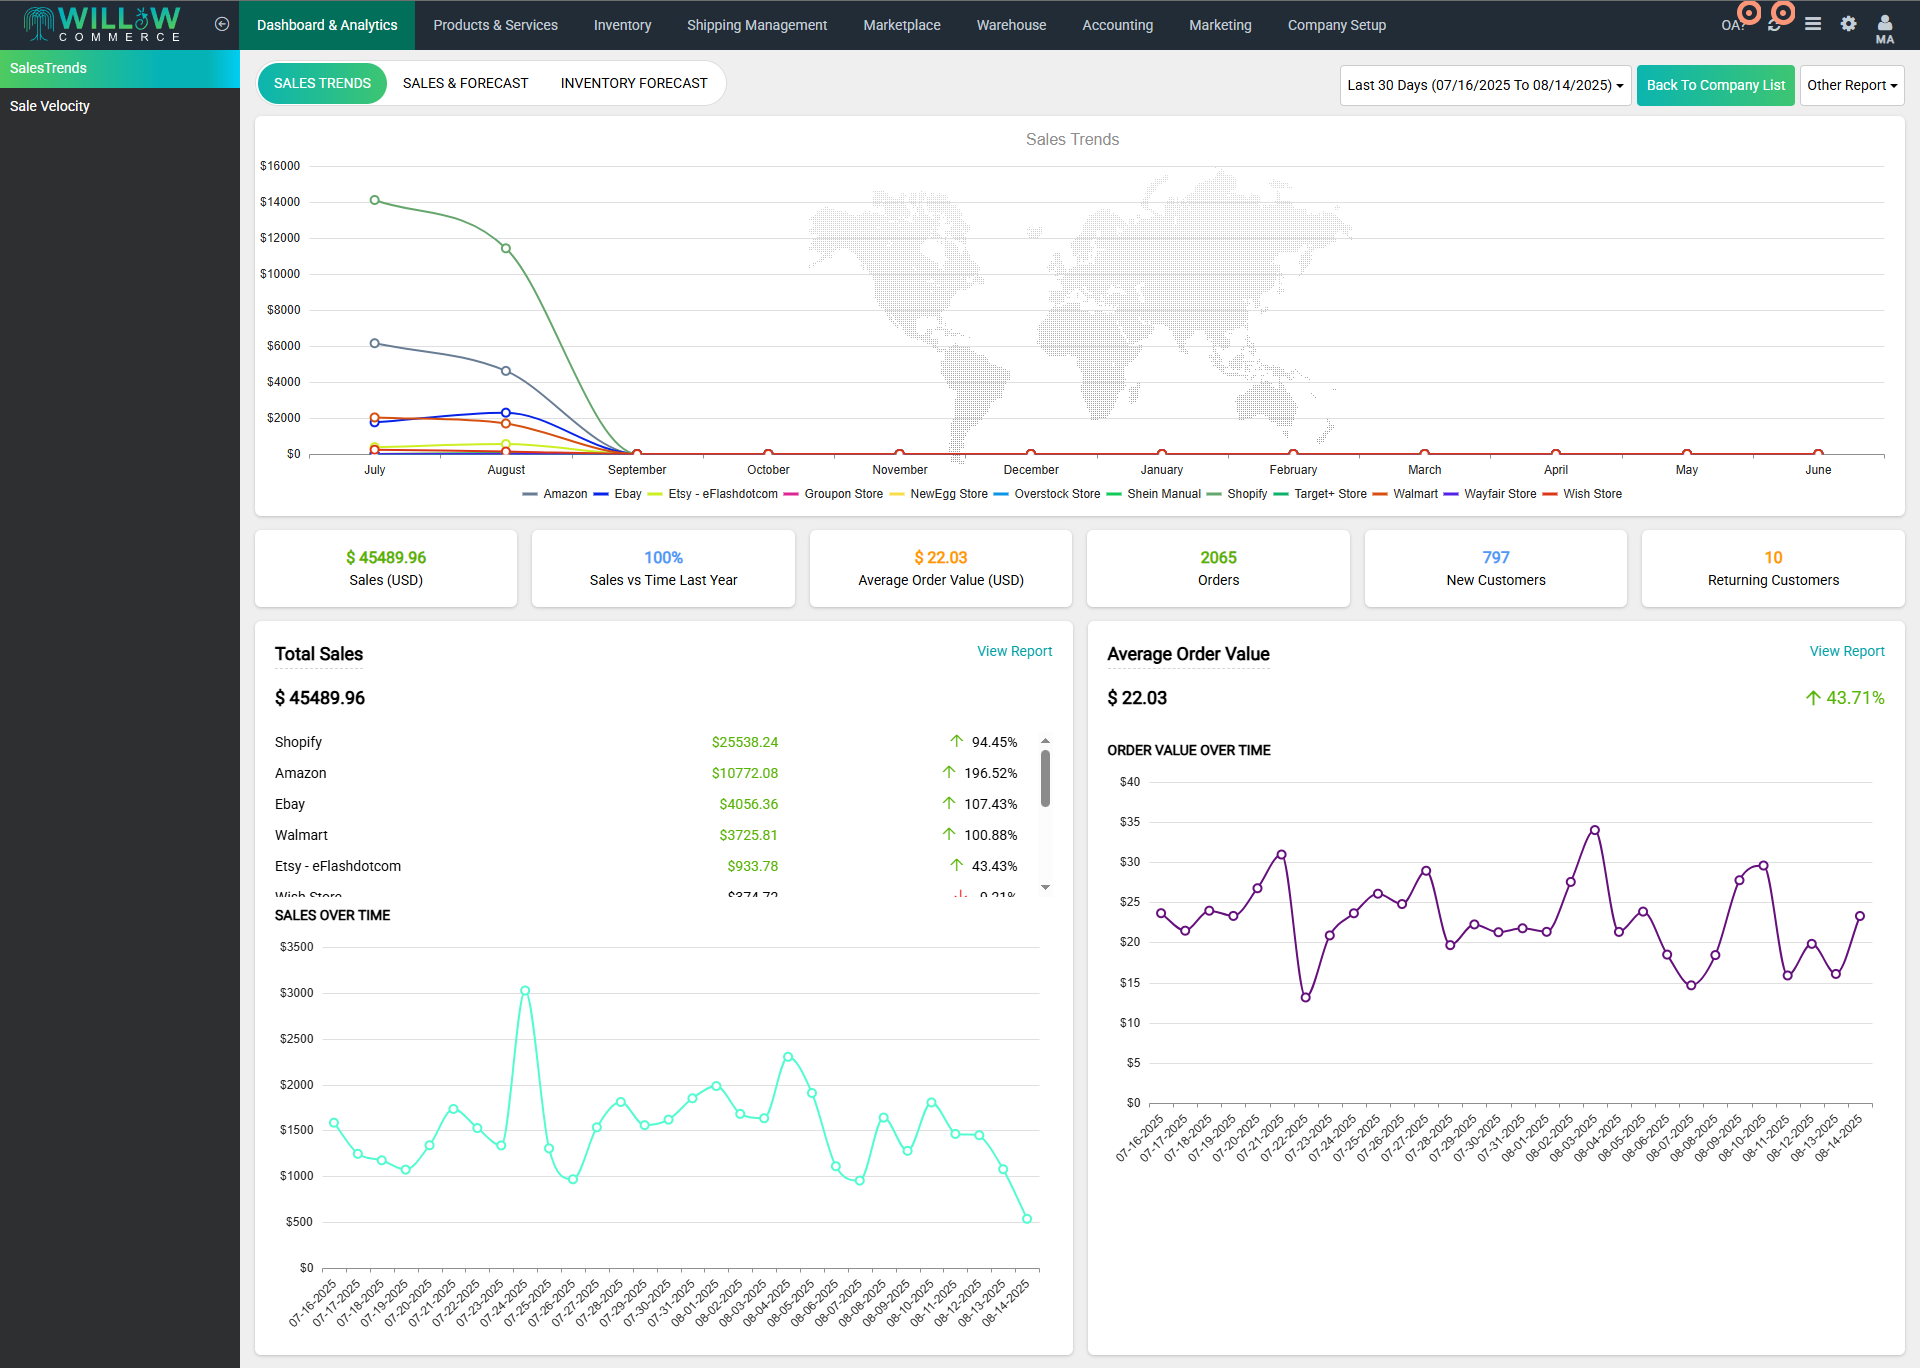Click the Total Sales list scrollbar thumb

point(1045,778)
